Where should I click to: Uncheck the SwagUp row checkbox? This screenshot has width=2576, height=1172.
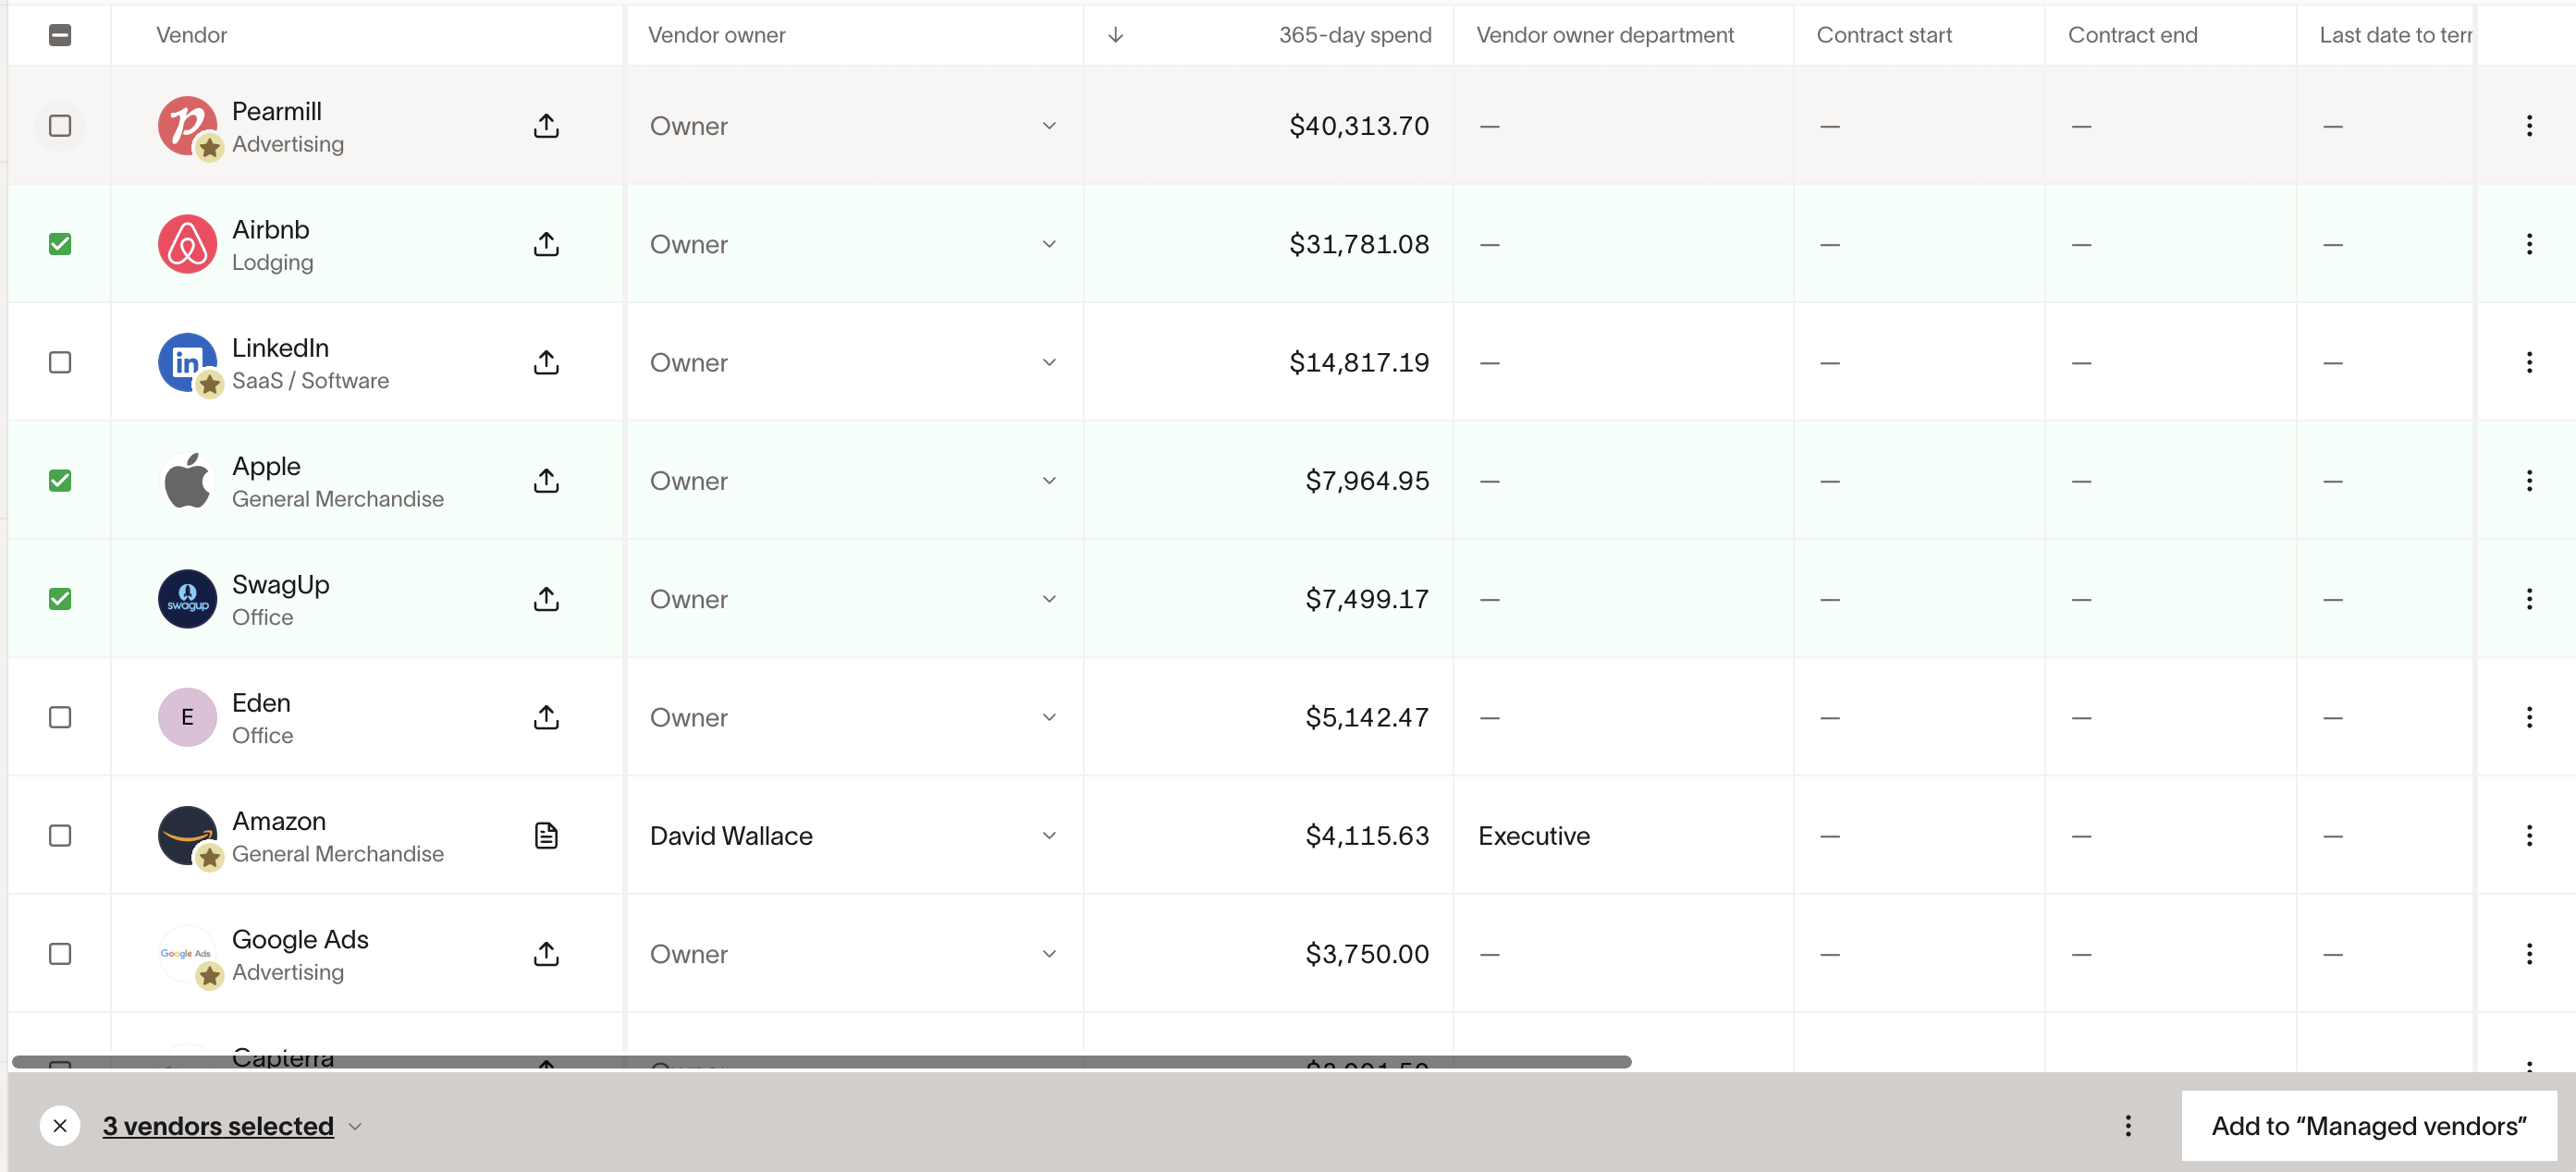point(60,599)
